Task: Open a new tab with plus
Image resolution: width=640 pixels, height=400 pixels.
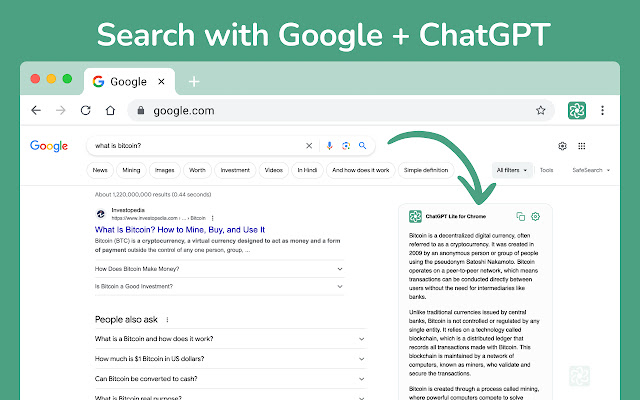Action: tap(194, 82)
